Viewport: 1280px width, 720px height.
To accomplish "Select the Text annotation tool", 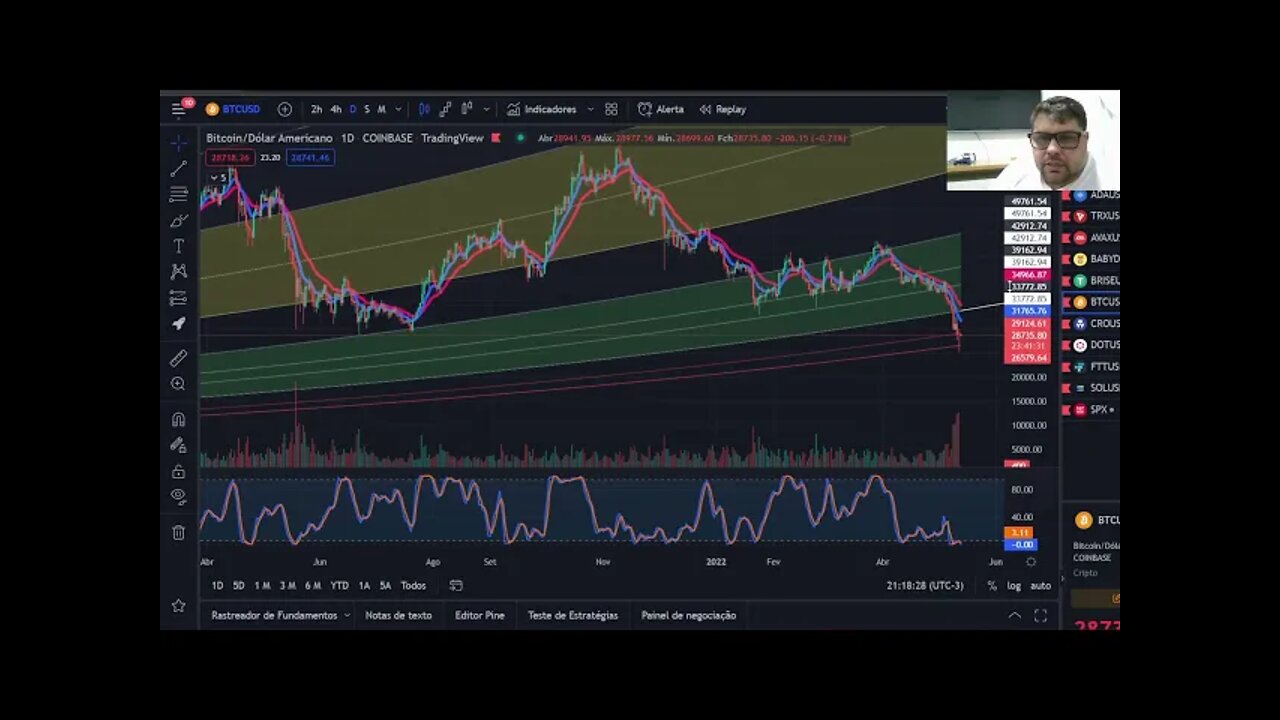I will click(x=178, y=246).
